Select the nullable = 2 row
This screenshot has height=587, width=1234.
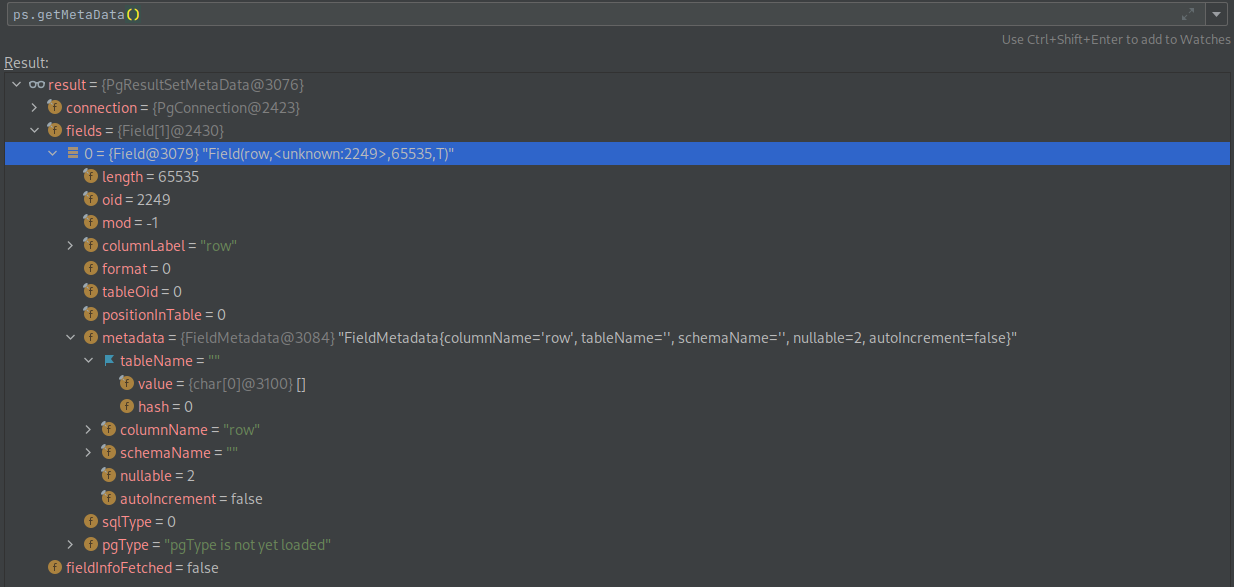(x=617, y=476)
